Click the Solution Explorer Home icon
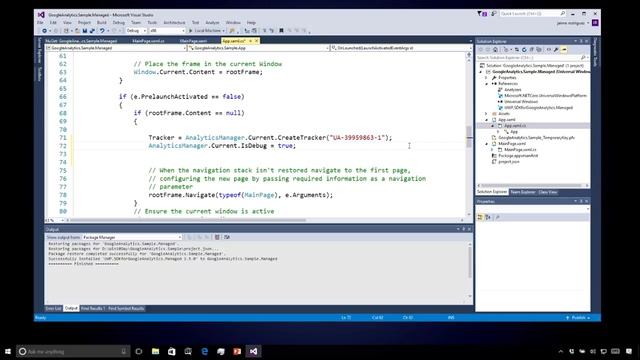Viewport: 640px width, 360px height. pyautogui.click(x=495, y=49)
